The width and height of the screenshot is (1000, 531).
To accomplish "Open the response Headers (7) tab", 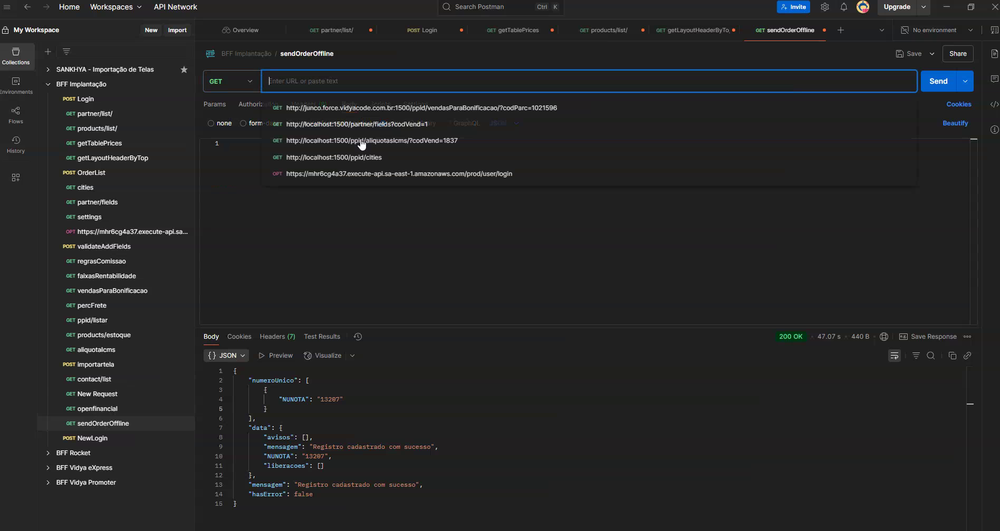I will click(x=277, y=337).
